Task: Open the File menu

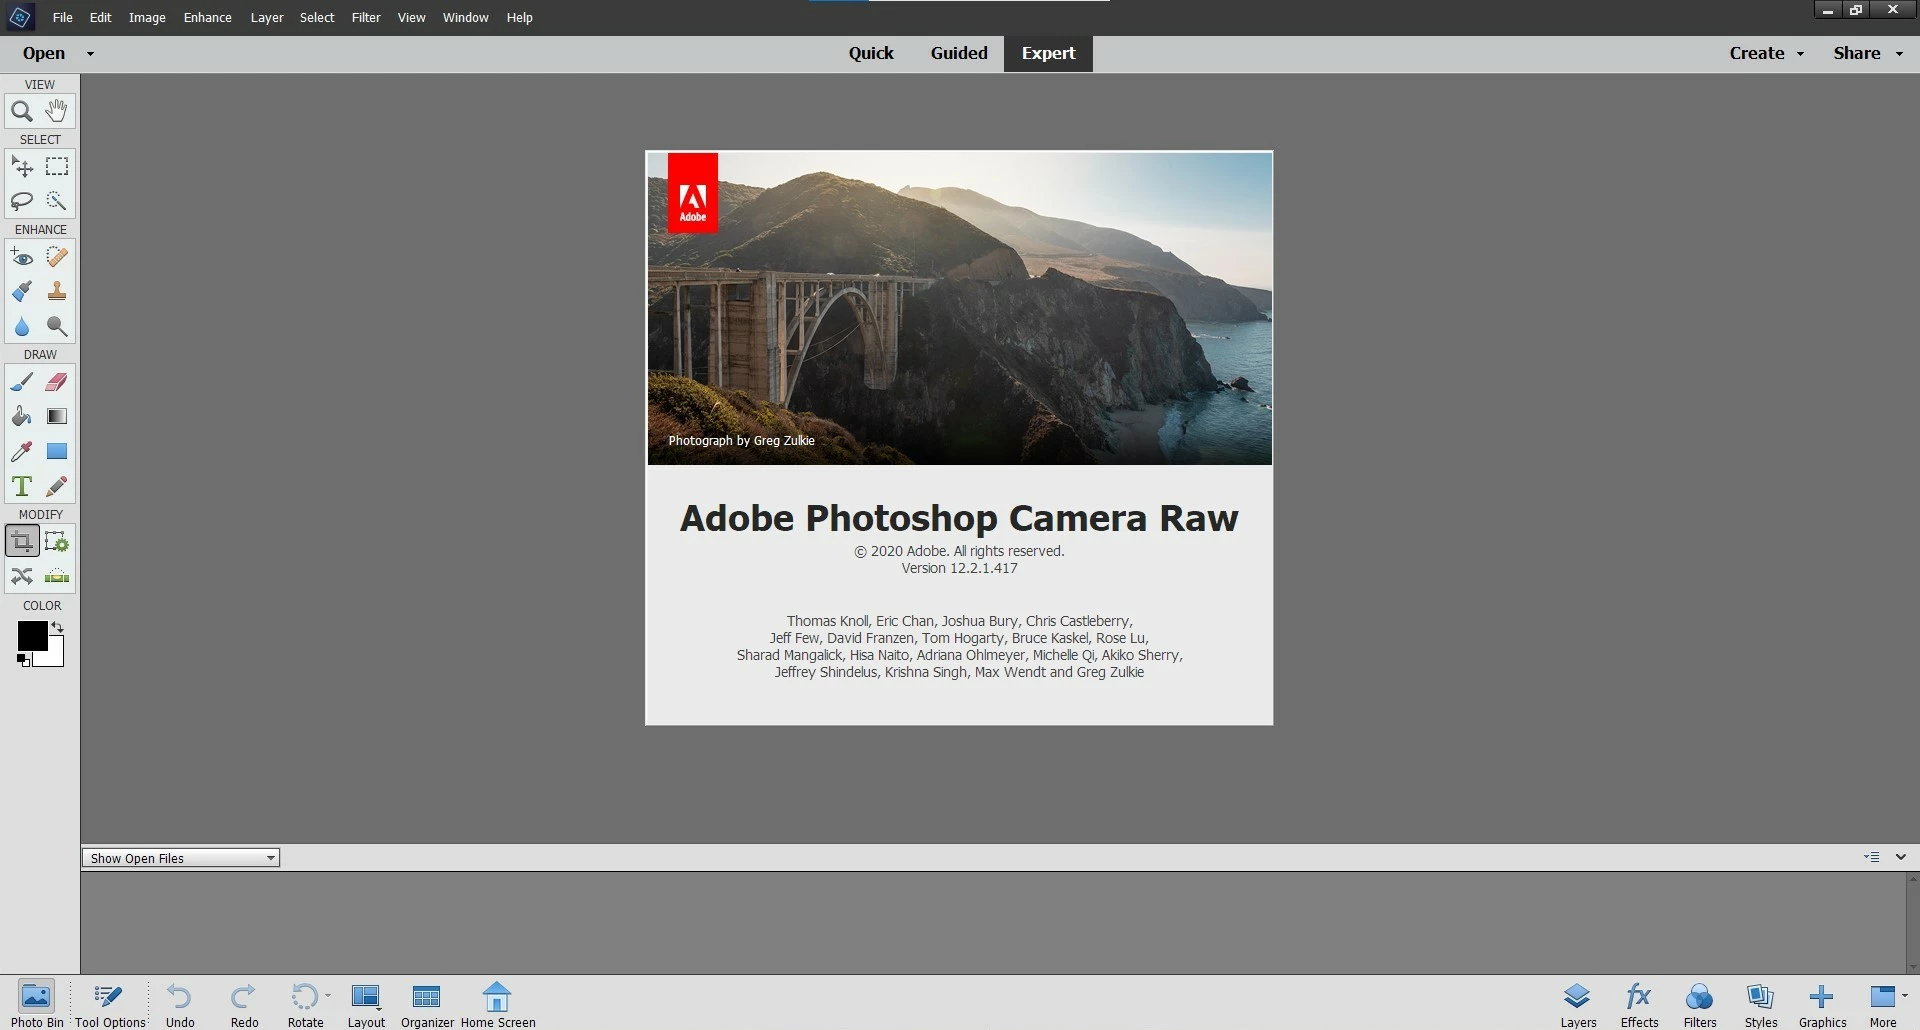Action: 62,17
